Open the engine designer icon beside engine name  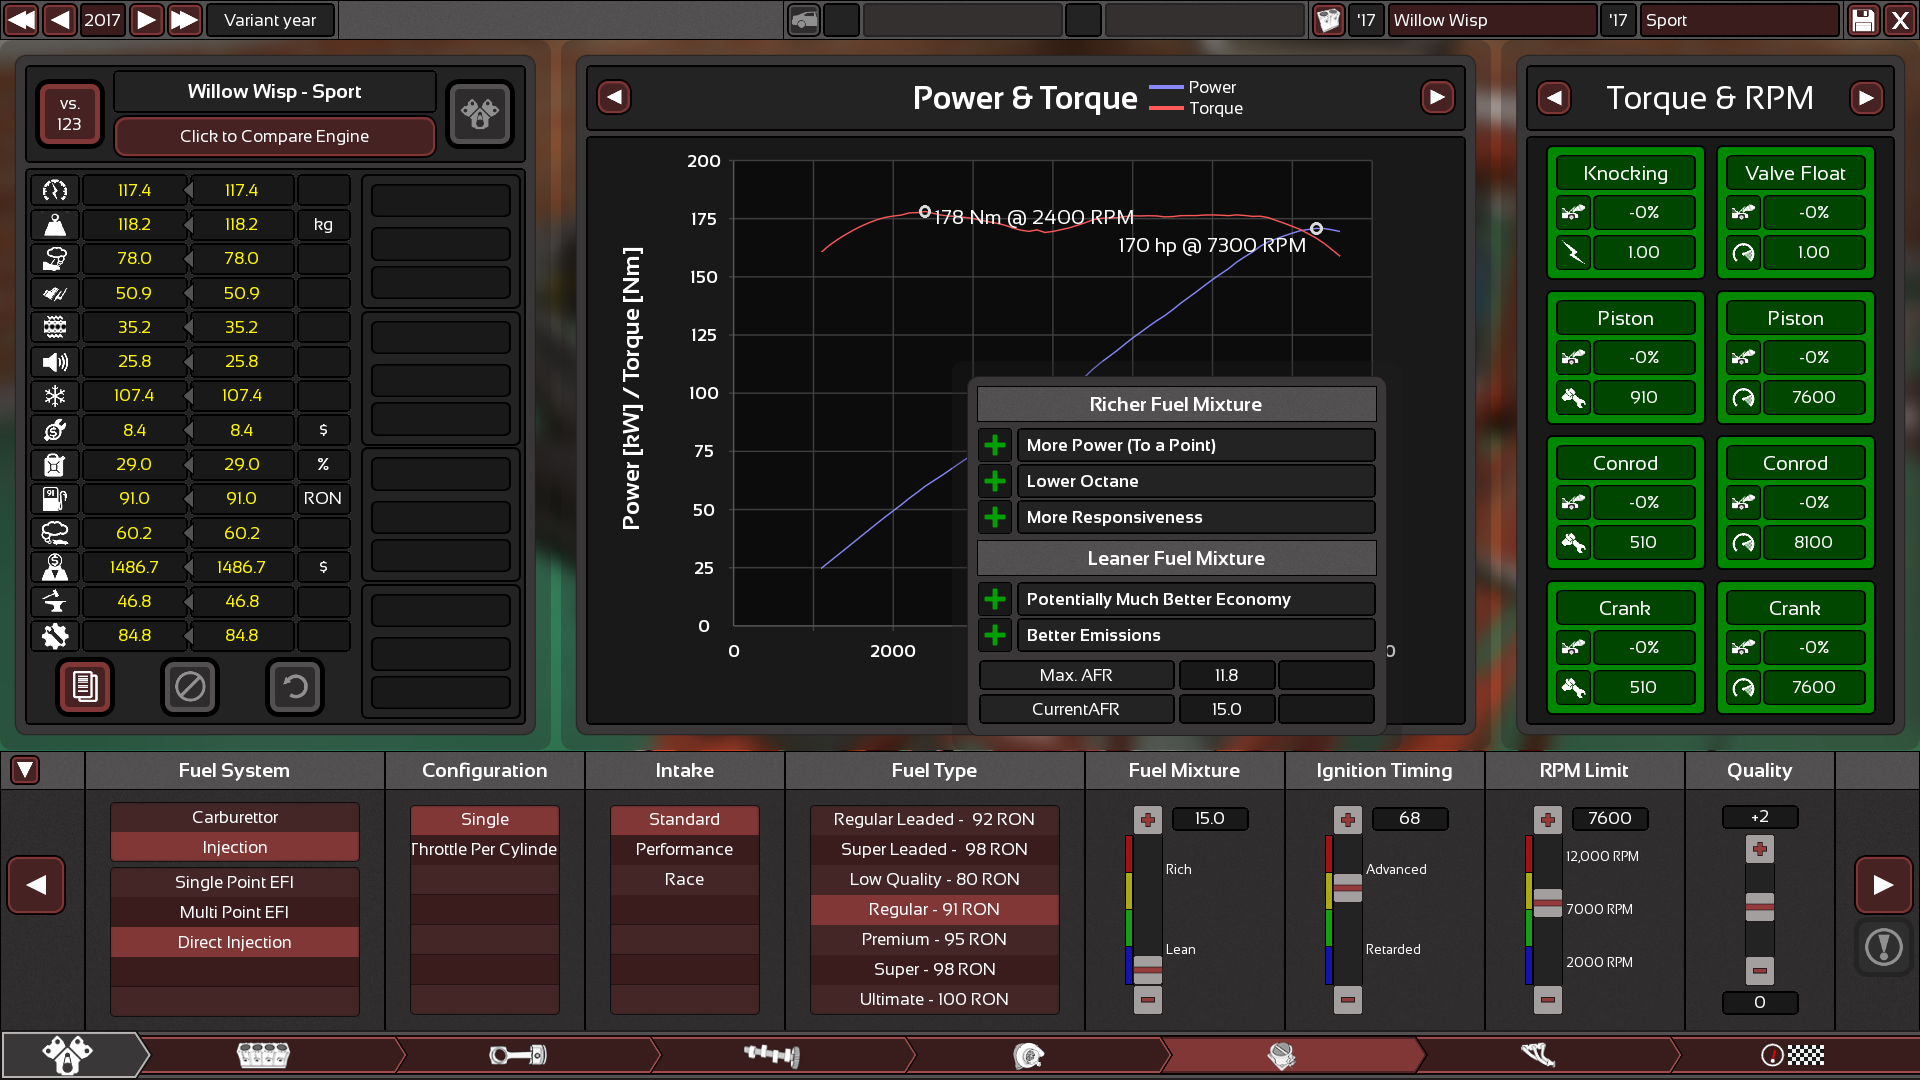click(480, 113)
